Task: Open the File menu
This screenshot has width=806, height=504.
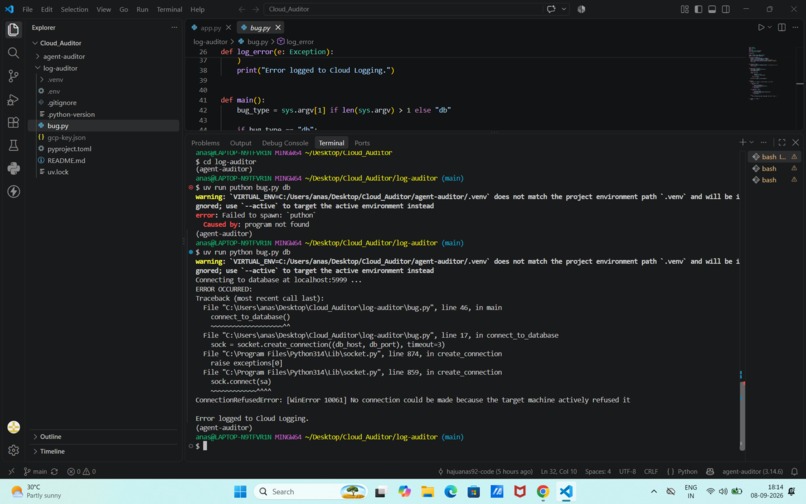Action: point(27,9)
